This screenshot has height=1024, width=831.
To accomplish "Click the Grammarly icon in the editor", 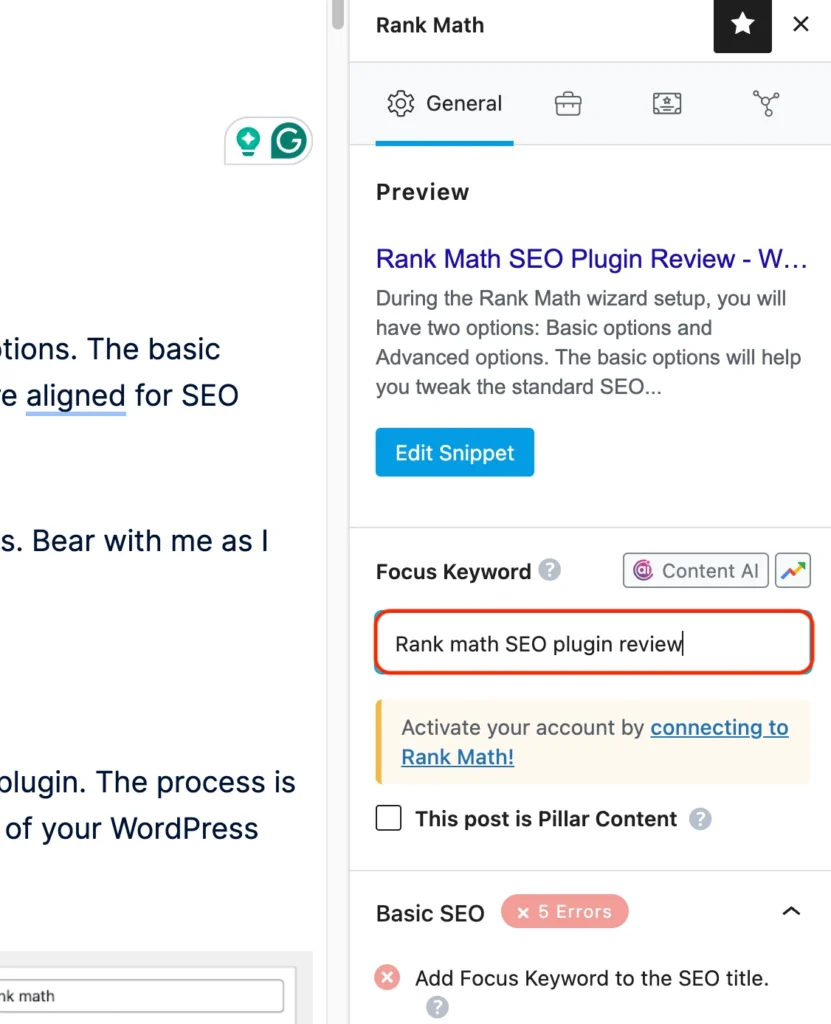I will [288, 141].
